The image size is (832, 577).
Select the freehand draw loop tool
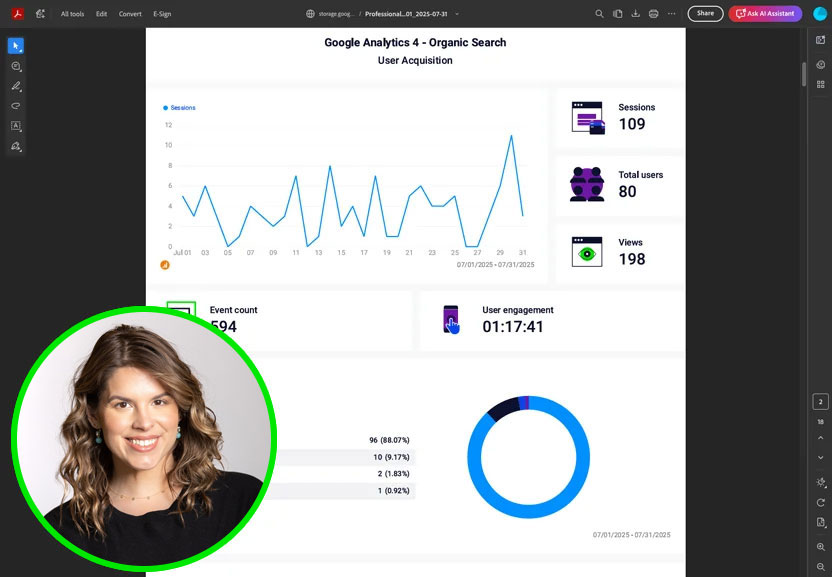16,106
